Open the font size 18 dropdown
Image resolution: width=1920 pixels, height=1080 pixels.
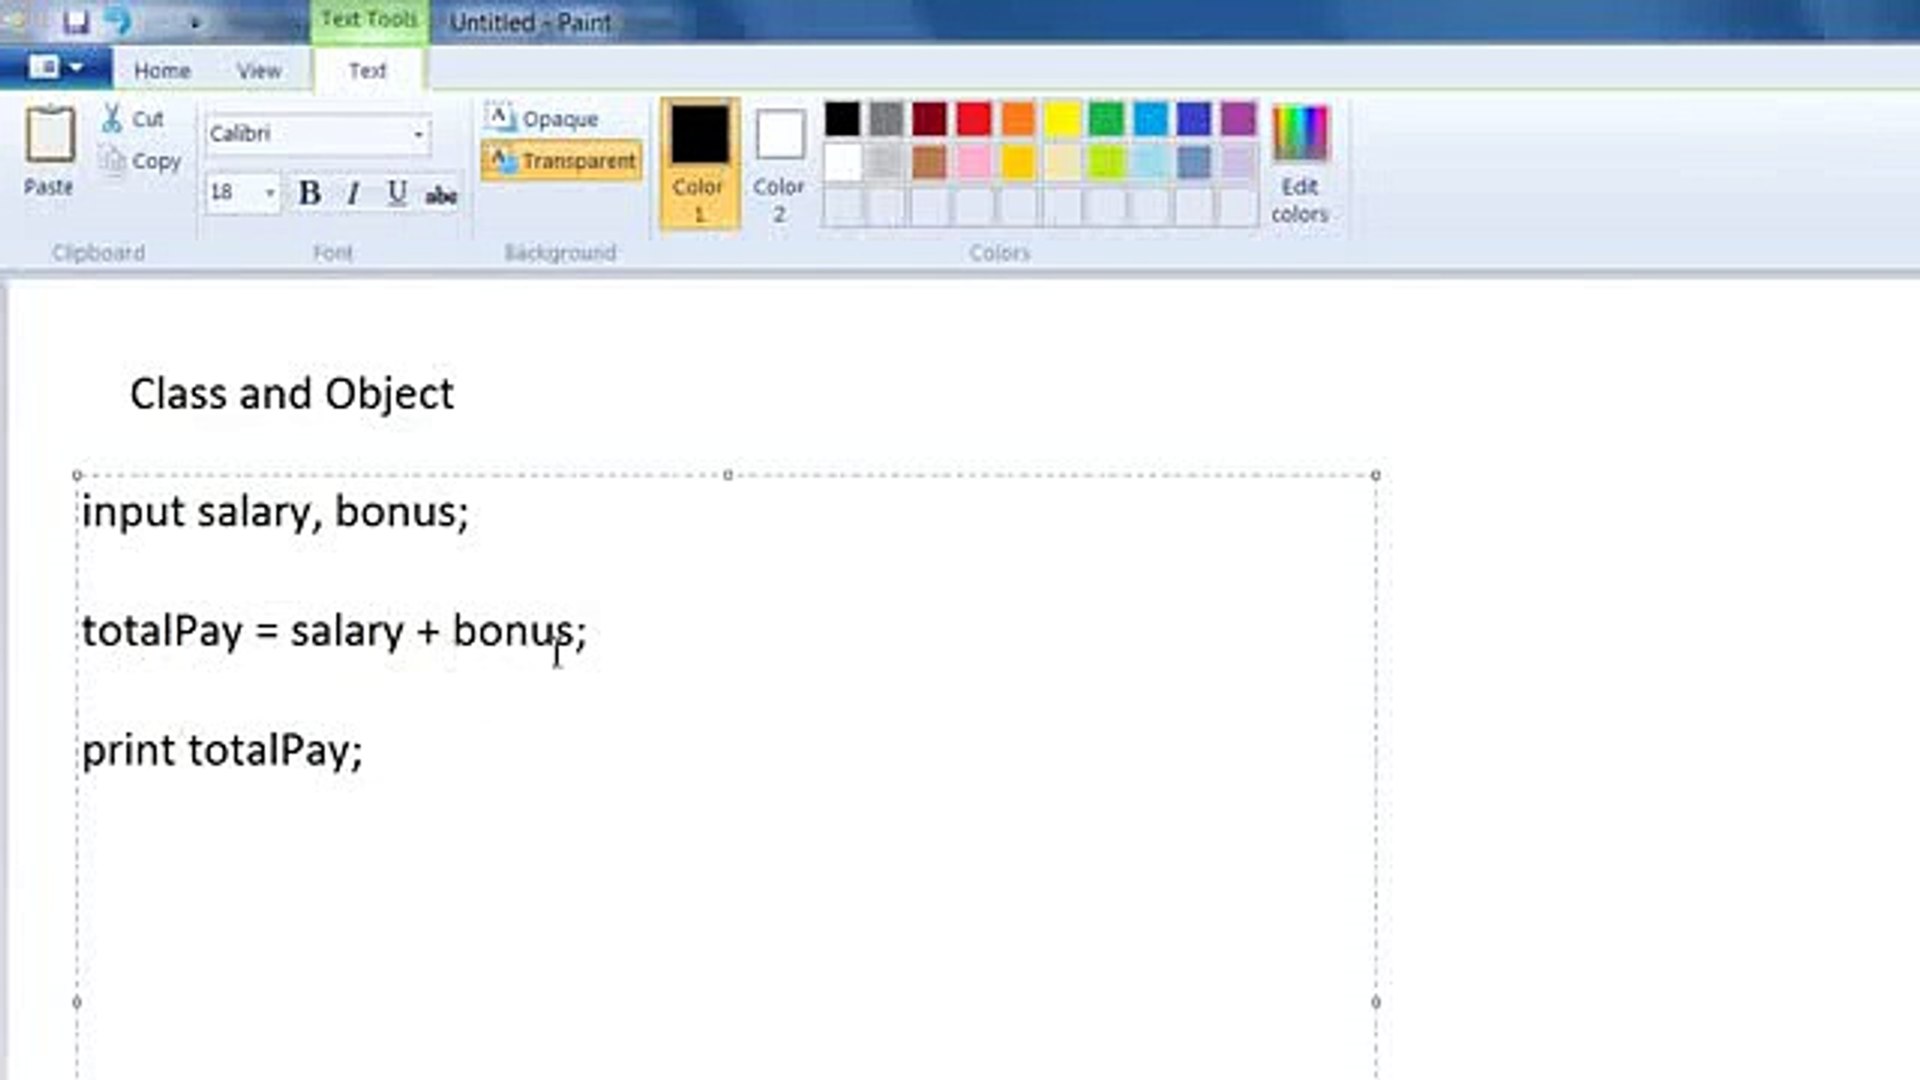point(269,192)
